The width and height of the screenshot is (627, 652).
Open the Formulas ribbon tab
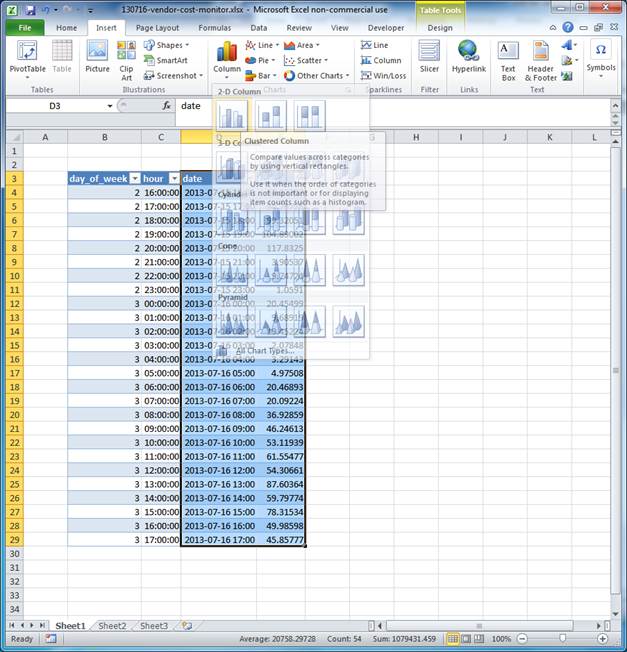pyautogui.click(x=214, y=28)
